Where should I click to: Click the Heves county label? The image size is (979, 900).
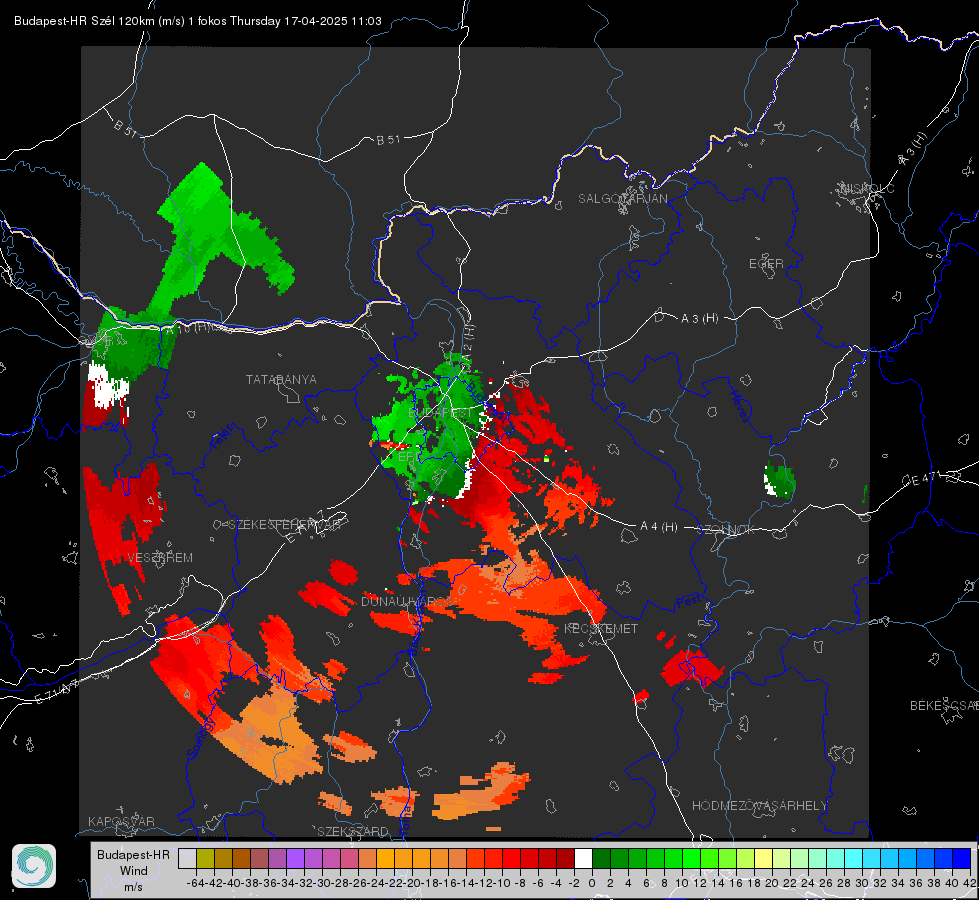(x=740, y=405)
